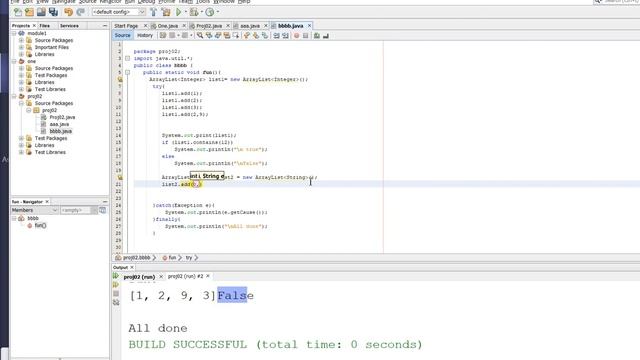Click the Stop output sidebar icon
This screenshot has height=360, width=640.
point(116,293)
